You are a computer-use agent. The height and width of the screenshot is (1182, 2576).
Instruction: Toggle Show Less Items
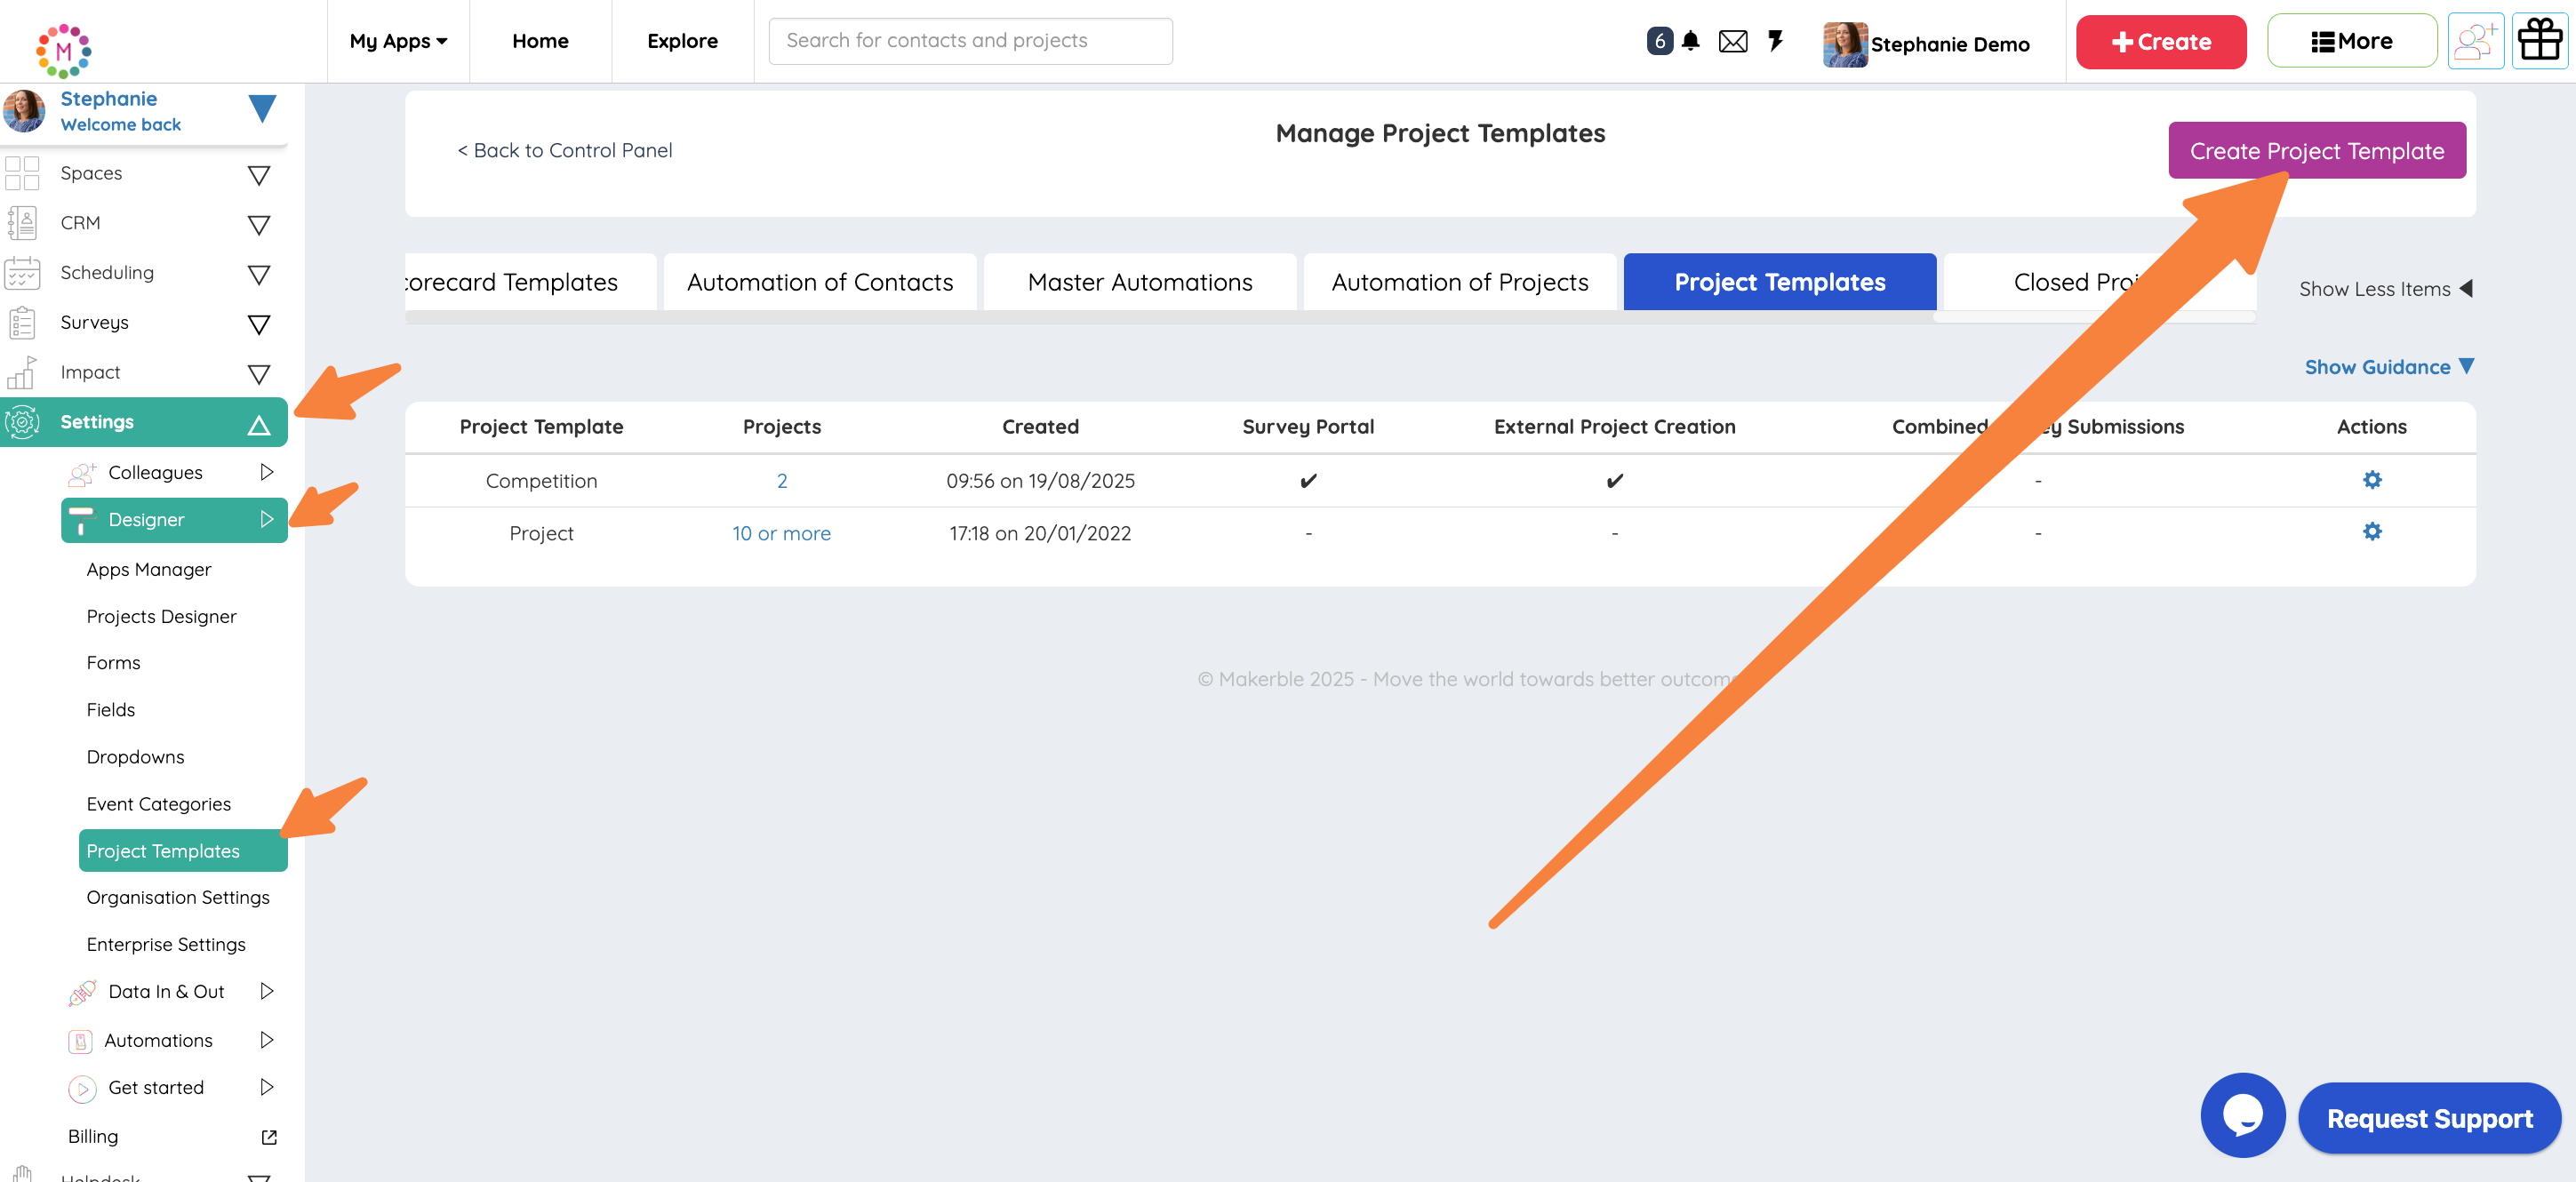coord(2384,289)
